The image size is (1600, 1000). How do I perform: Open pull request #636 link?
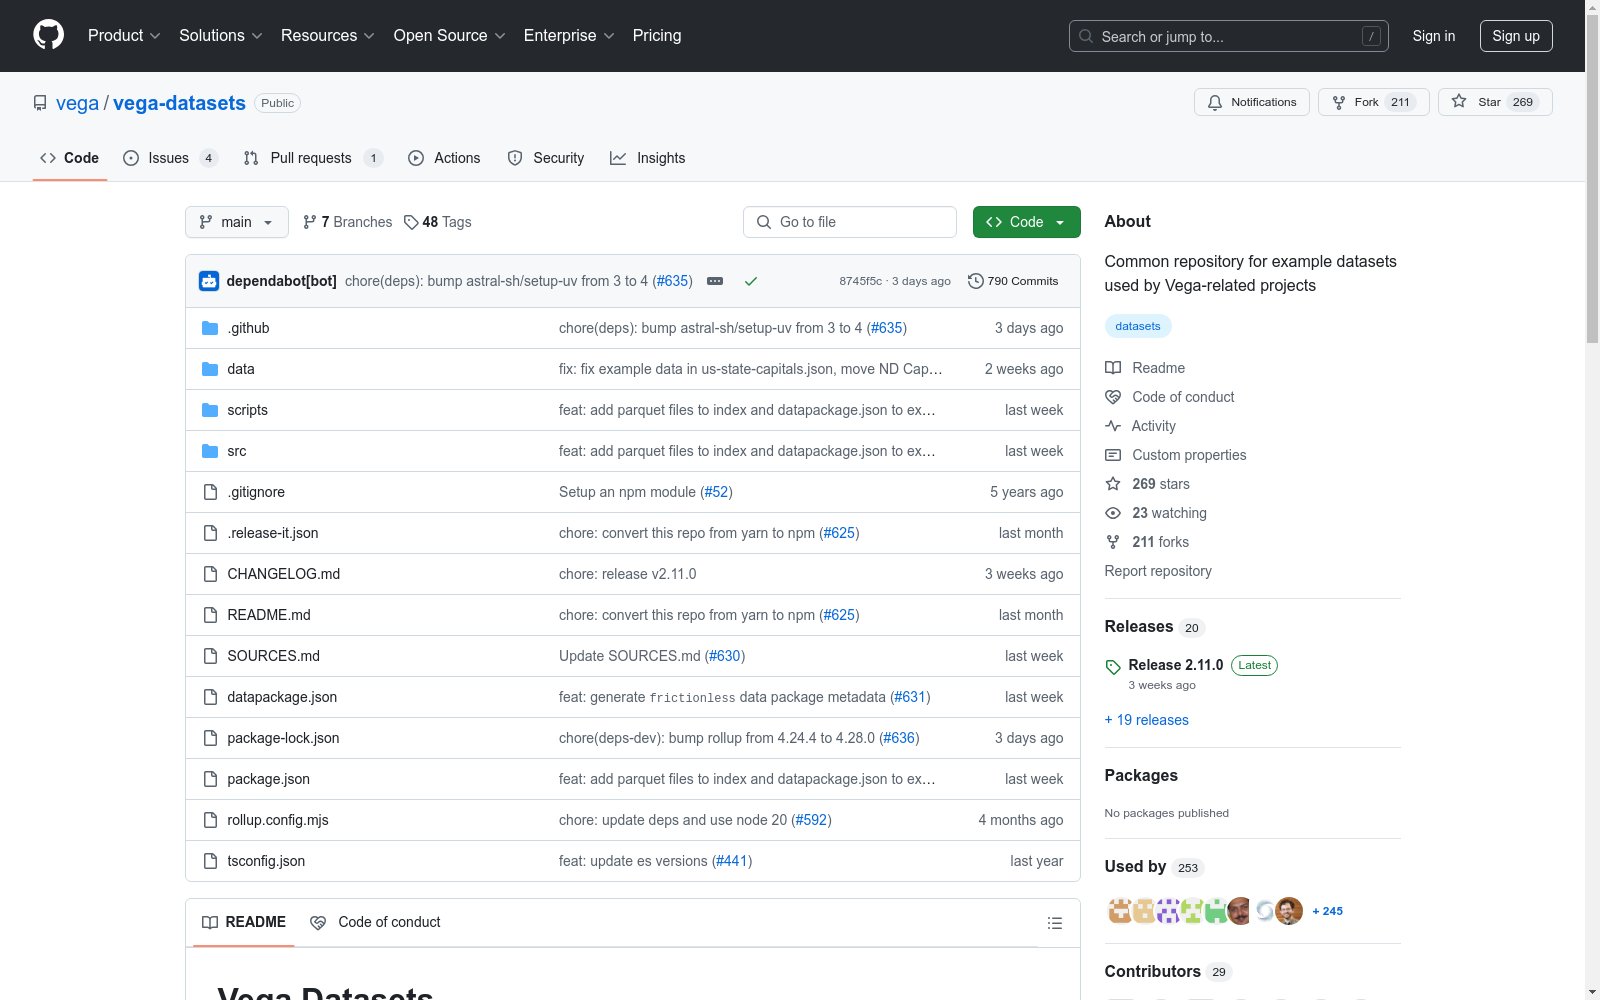pyautogui.click(x=899, y=738)
